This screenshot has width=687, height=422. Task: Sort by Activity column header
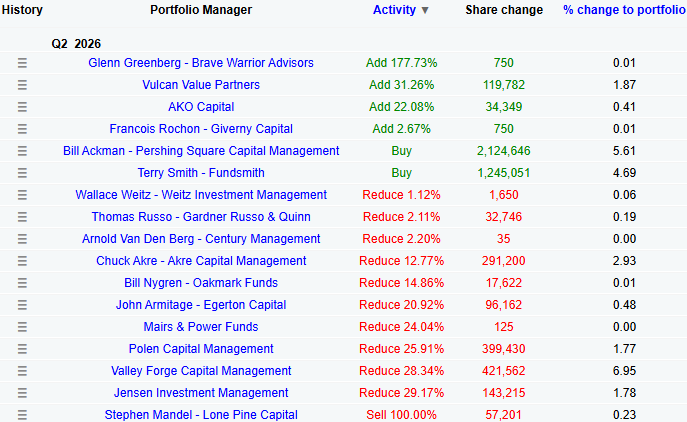[394, 10]
